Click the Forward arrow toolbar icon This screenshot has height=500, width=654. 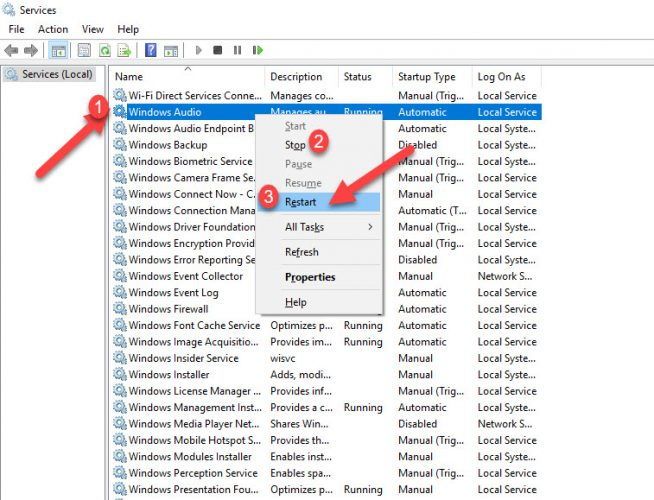[x=31, y=50]
